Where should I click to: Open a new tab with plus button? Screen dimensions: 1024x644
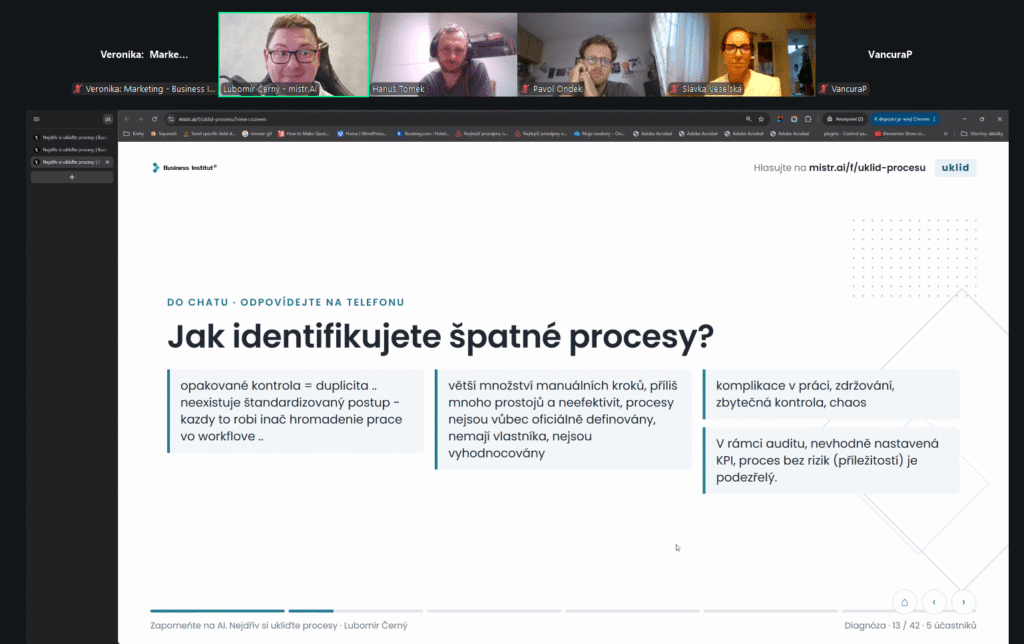coord(72,177)
